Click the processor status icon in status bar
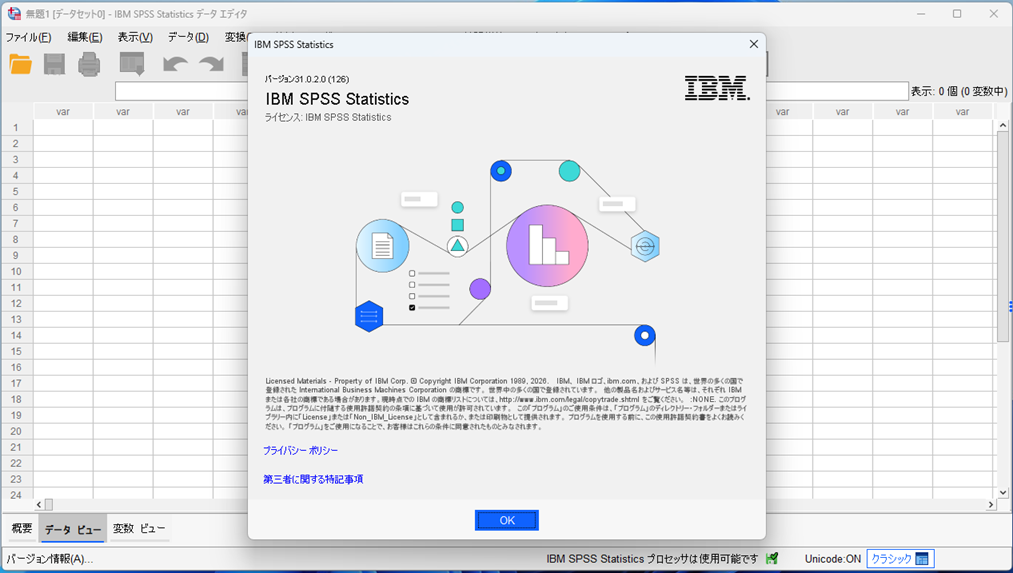Image resolution: width=1013 pixels, height=573 pixels. tap(772, 558)
